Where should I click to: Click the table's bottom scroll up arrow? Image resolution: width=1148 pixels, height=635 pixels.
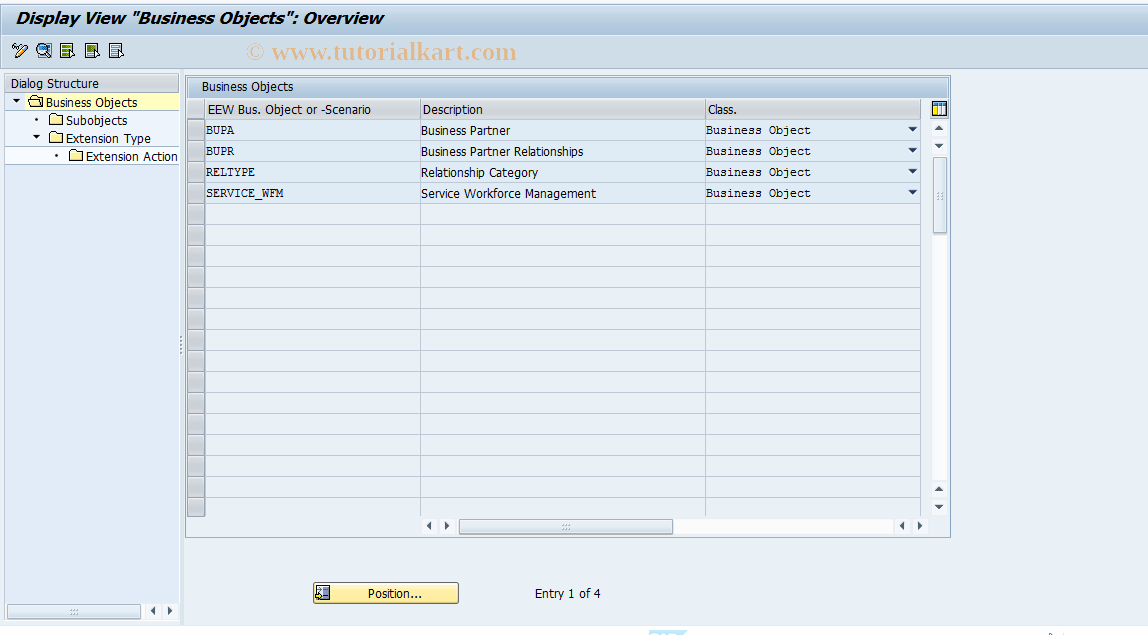coord(939,489)
